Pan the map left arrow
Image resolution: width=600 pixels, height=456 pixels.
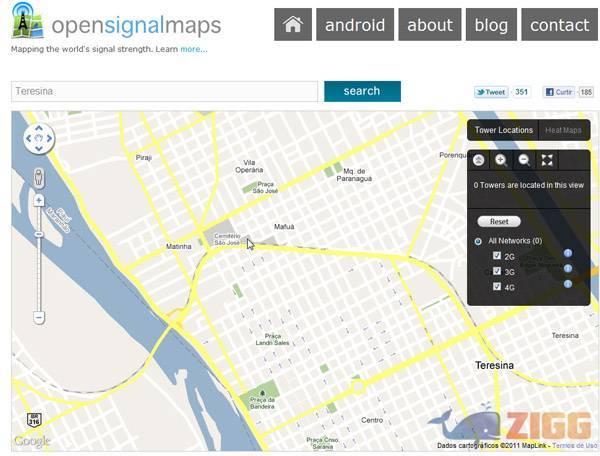click(29, 138)
